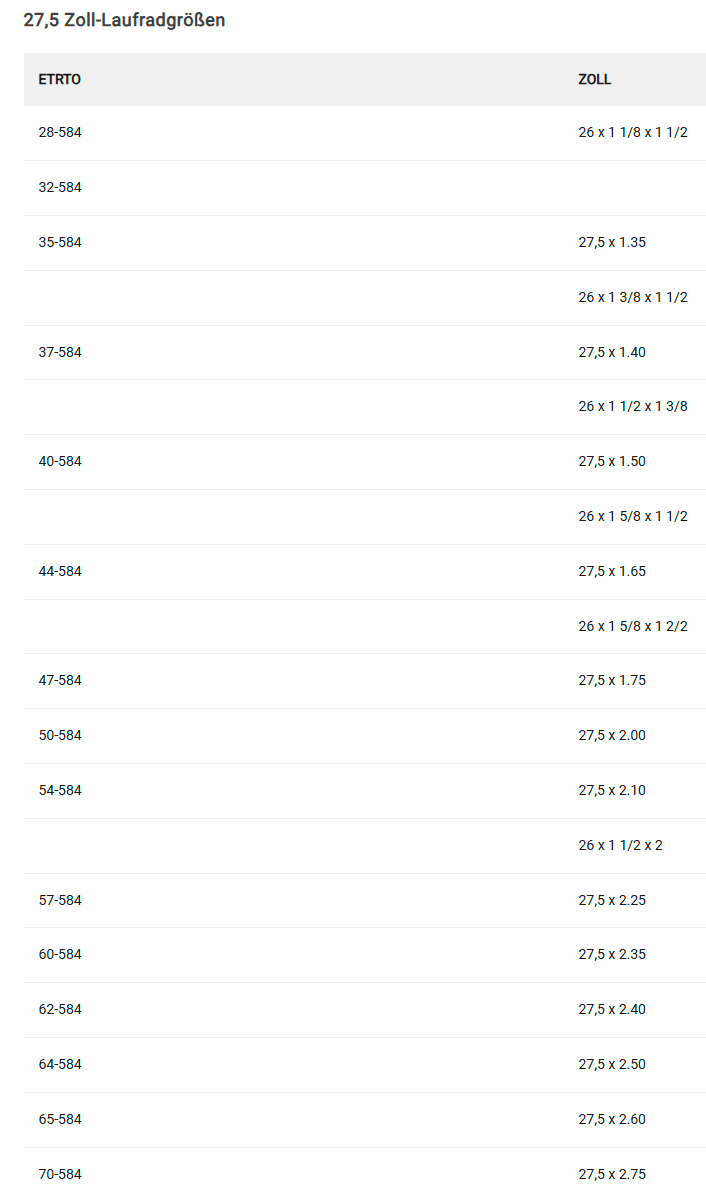Click the 27,5 Zoll-Laufradgrößen heading
The image size is (706, 1201).
coord(124,20)
